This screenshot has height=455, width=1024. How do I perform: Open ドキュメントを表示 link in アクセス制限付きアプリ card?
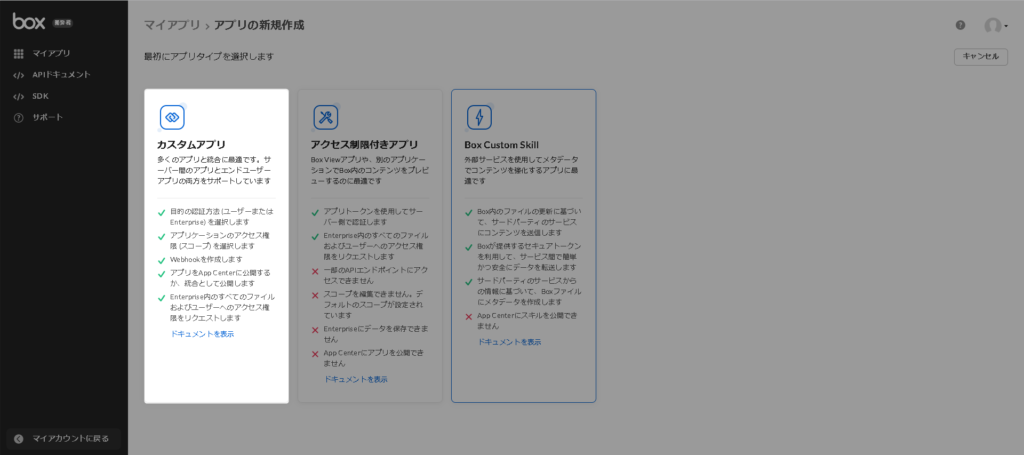[356, 379]
